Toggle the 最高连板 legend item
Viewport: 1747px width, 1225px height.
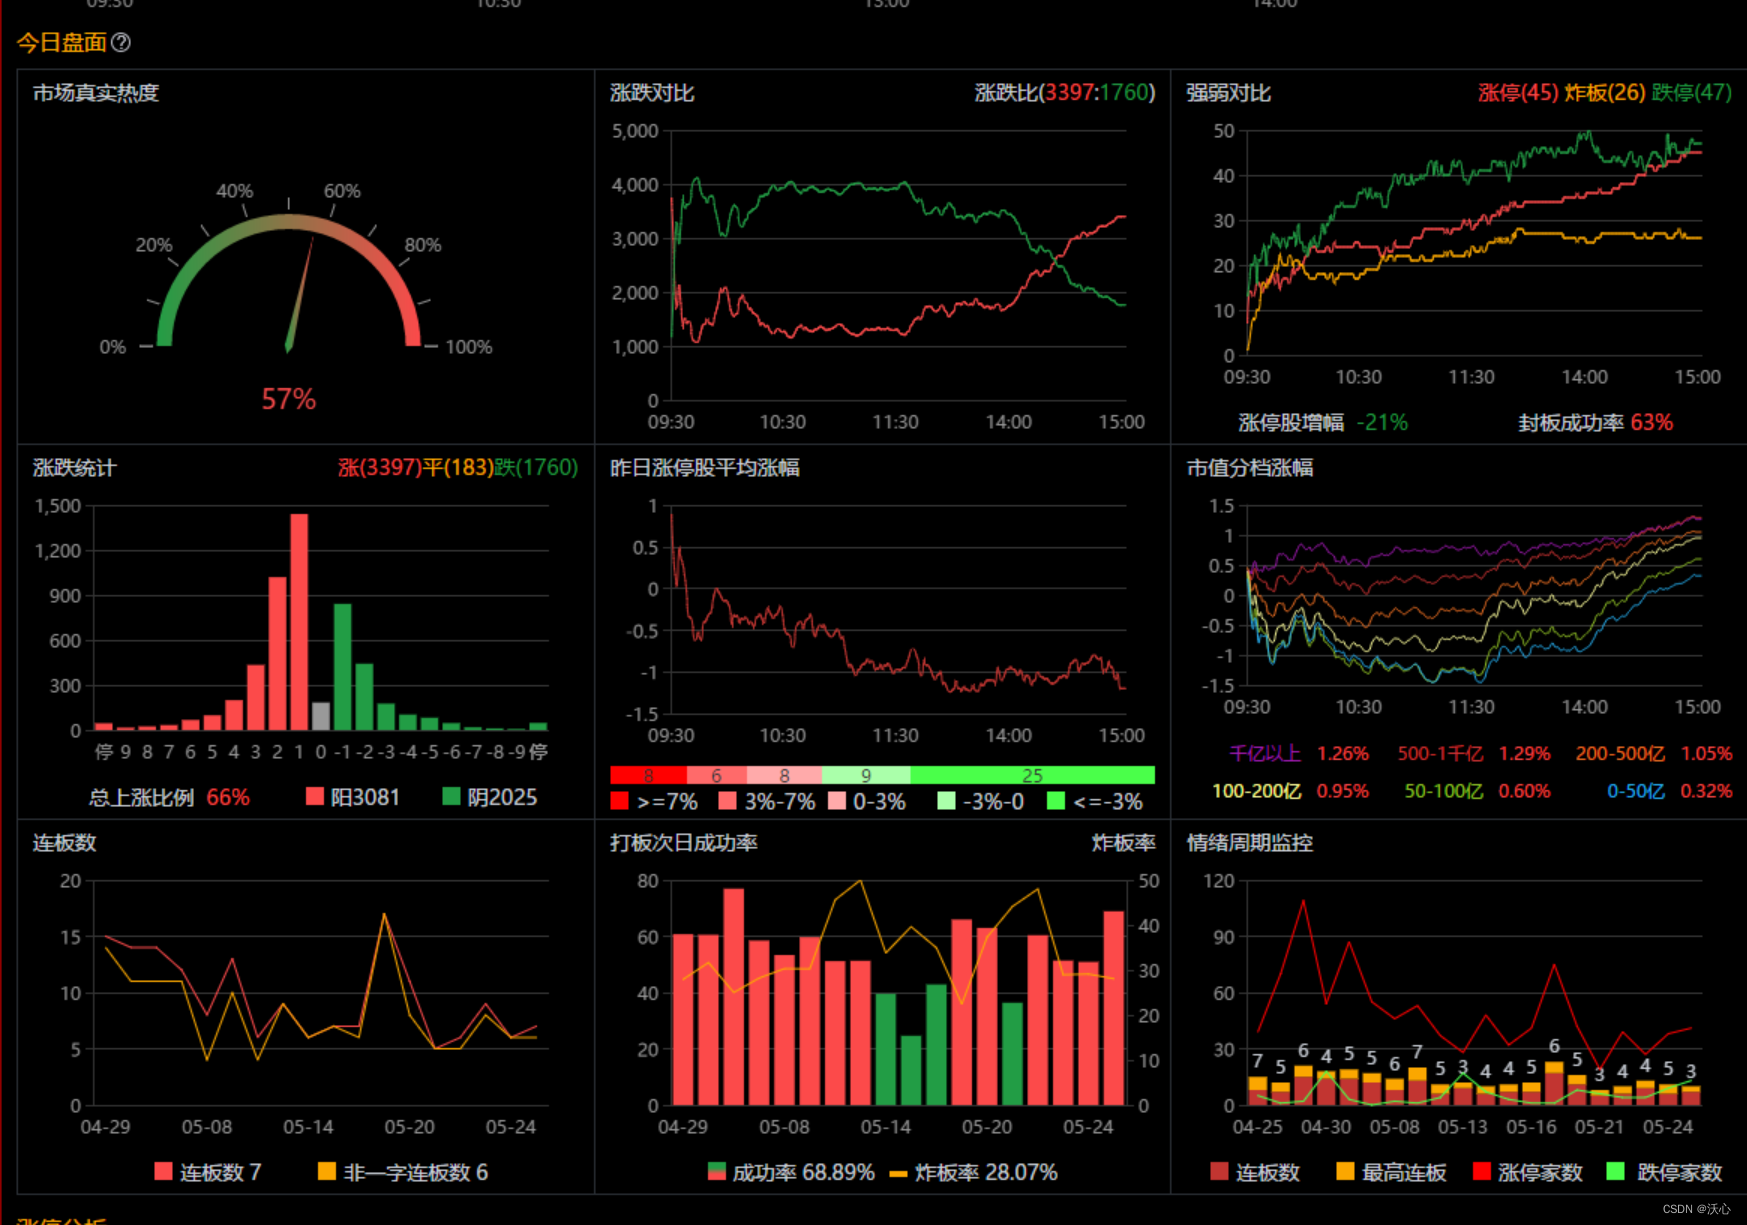pyautogui.click(x=1391, y=1172)
